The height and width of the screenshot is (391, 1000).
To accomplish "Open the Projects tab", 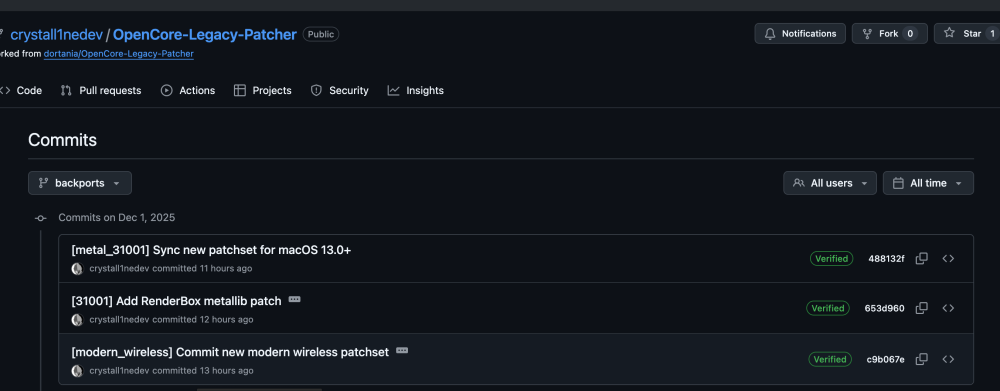I will point(263,91).
